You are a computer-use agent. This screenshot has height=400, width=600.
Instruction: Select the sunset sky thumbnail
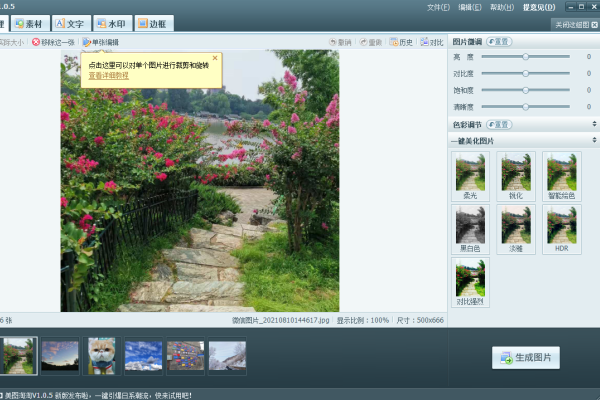60,356
